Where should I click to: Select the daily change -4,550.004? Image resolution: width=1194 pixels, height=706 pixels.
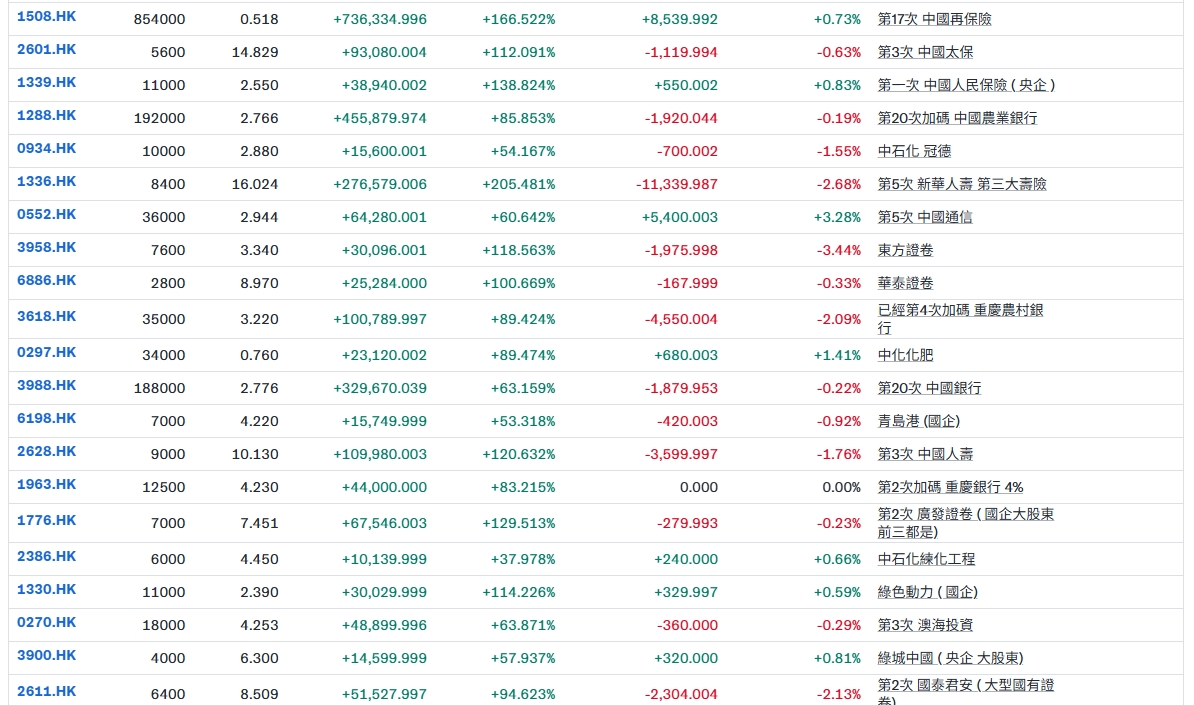point(681,319)
